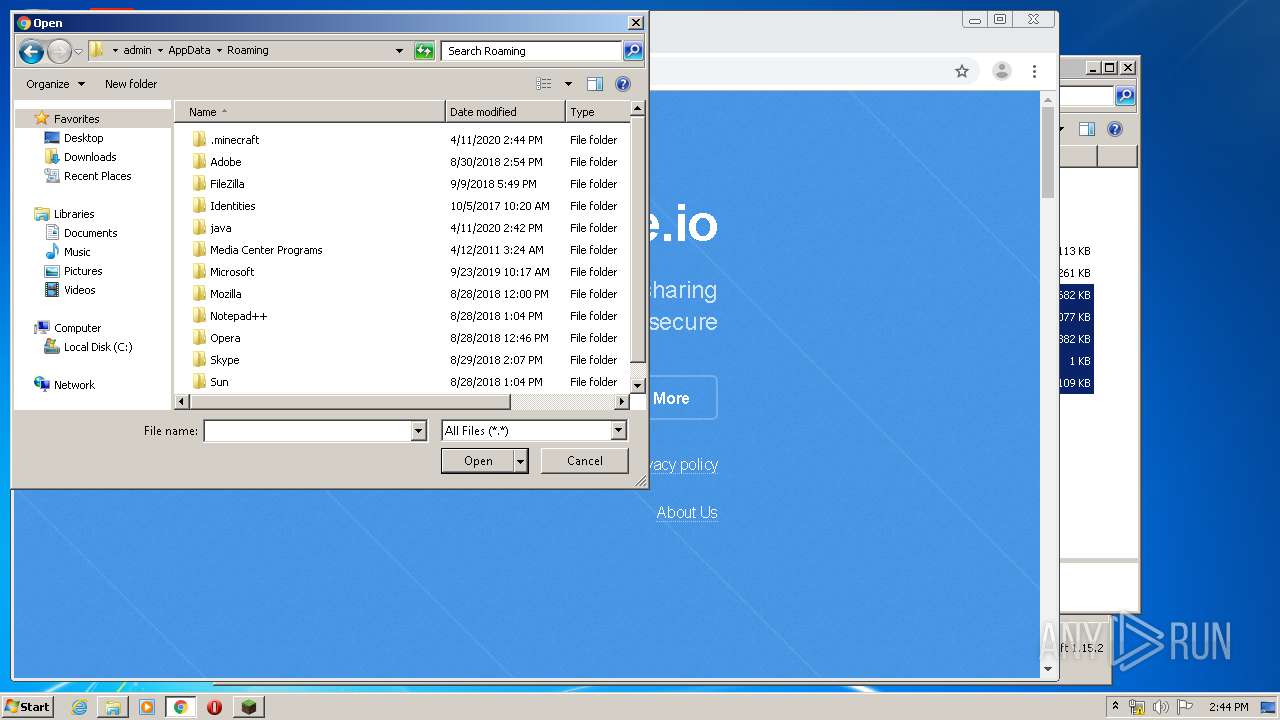Open dialog help with the question mark icon
Viewport: 1280px width, 720px height.
click(x=623, y=84)
